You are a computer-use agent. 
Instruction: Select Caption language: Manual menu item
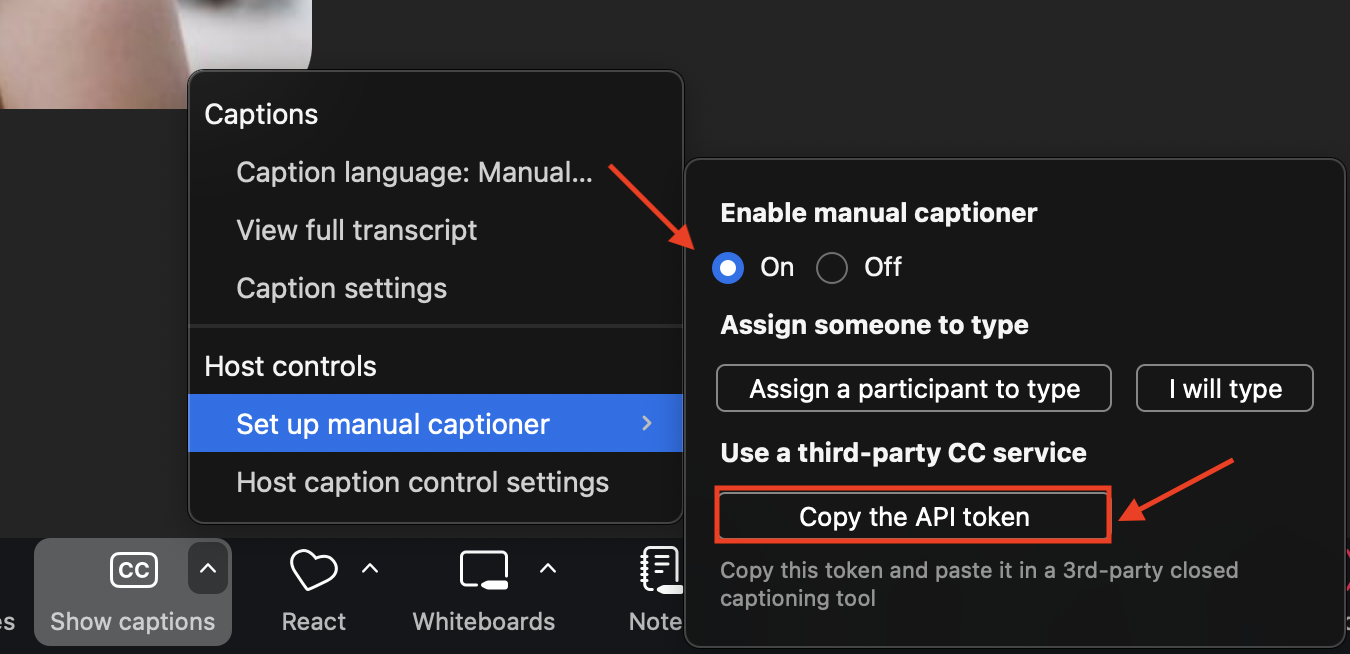[414, 172]
